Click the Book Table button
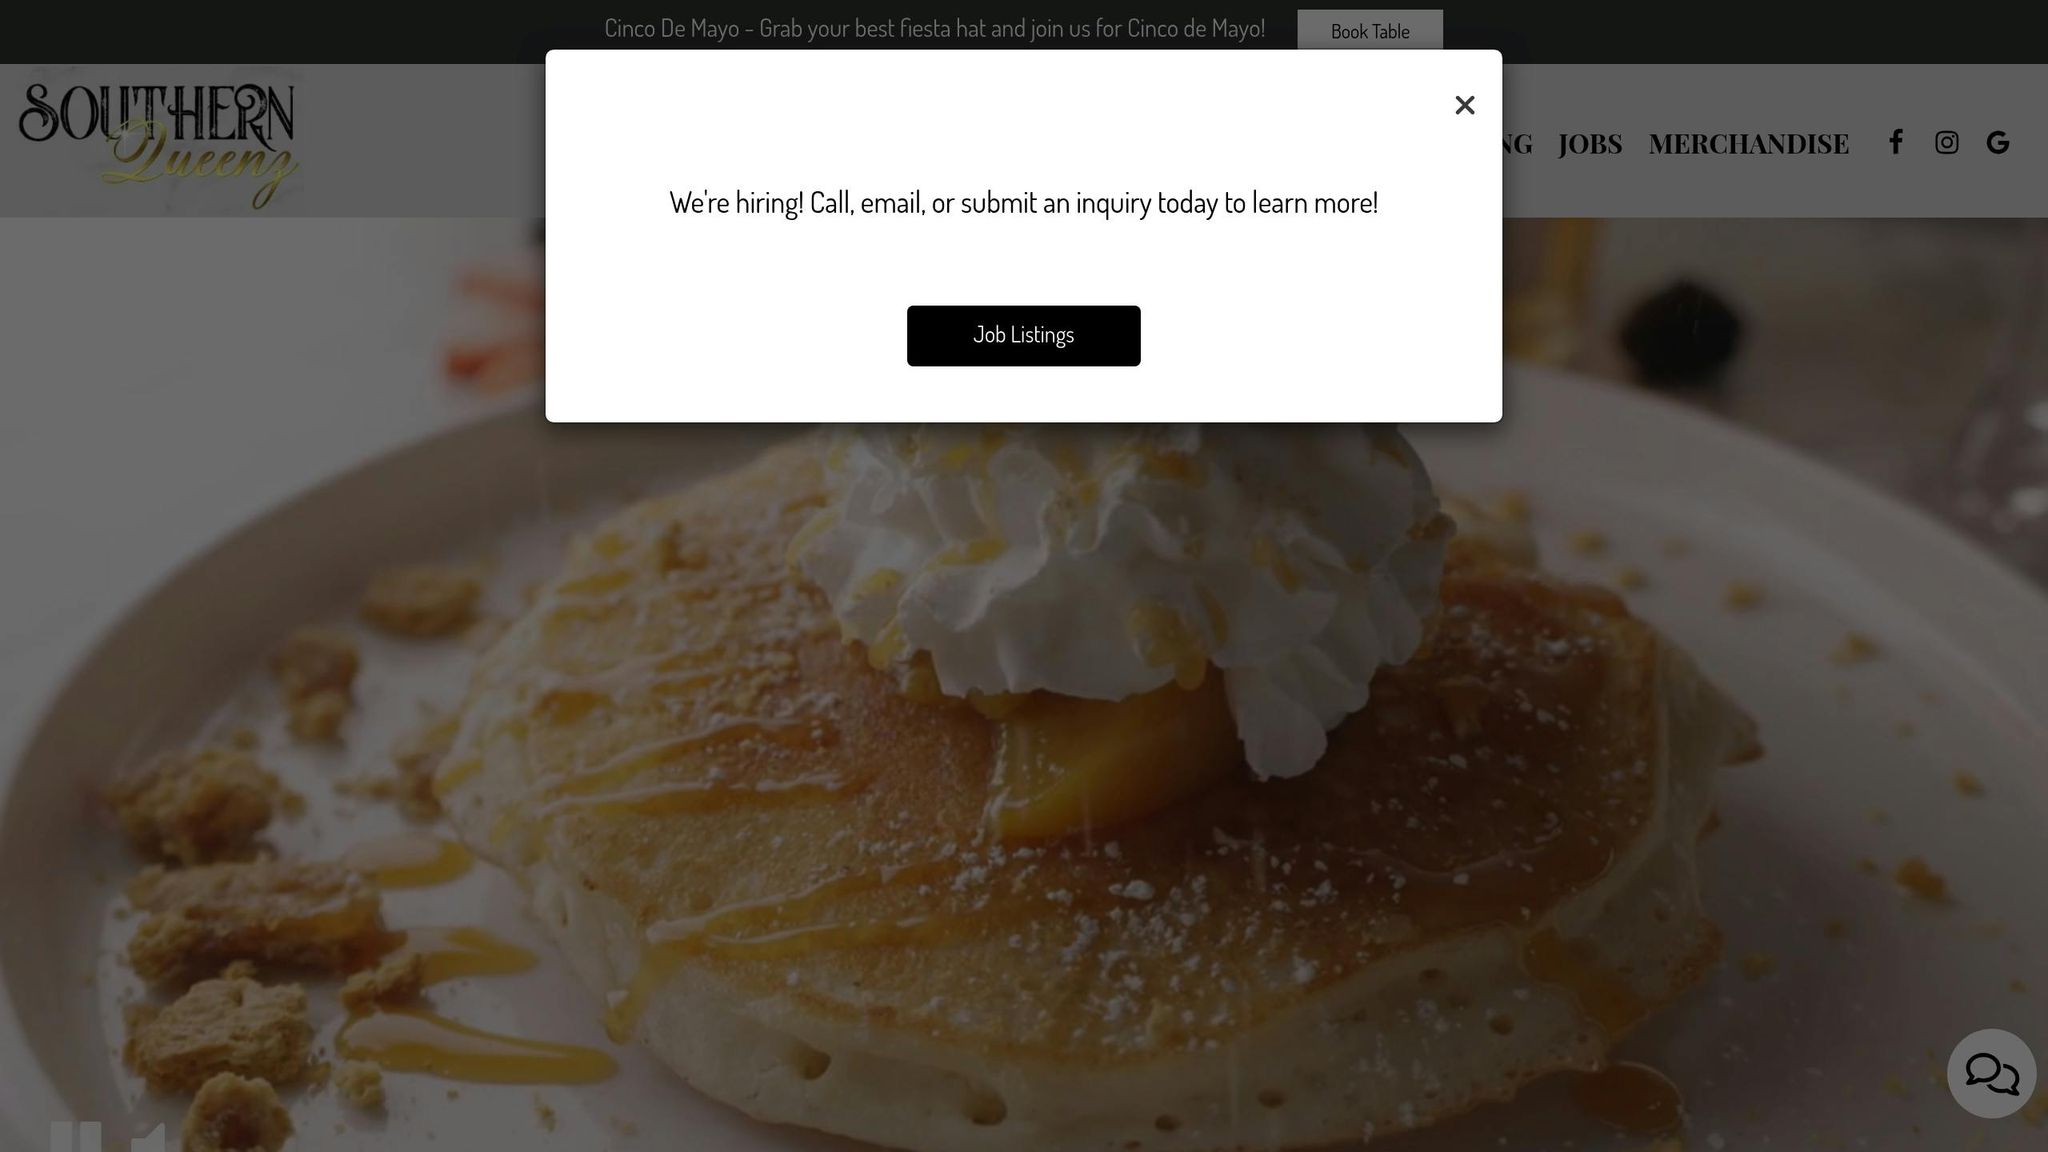Screen dimensions: 2048x1152 (1370, 31)
